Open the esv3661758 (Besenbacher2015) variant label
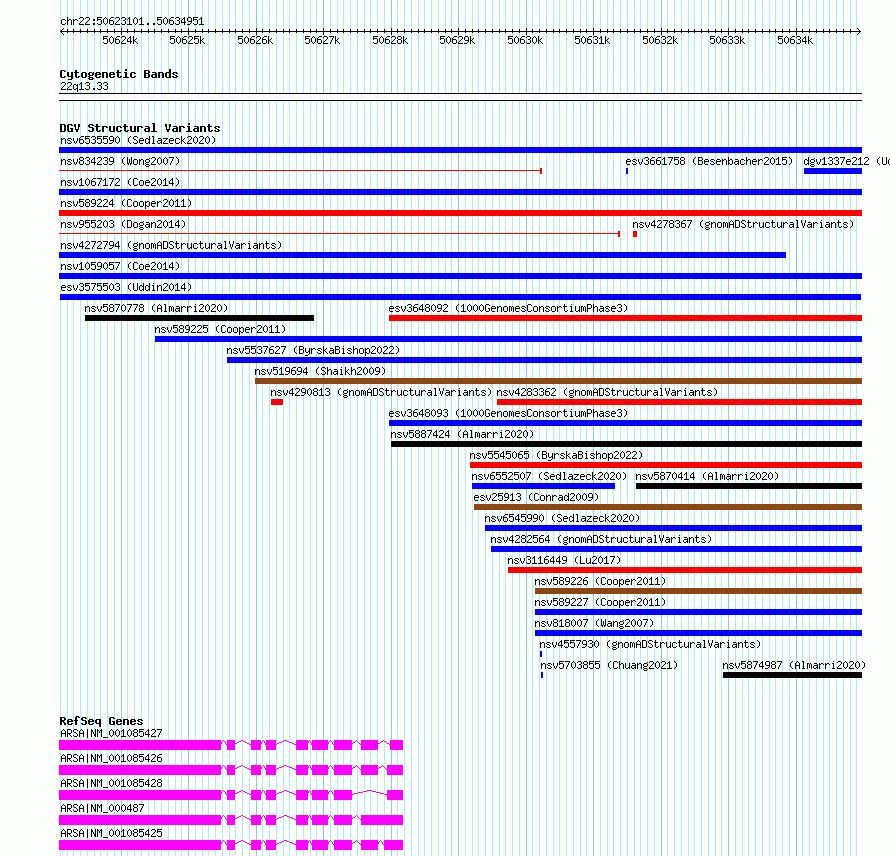890x856 pixels. pos(709,161)
